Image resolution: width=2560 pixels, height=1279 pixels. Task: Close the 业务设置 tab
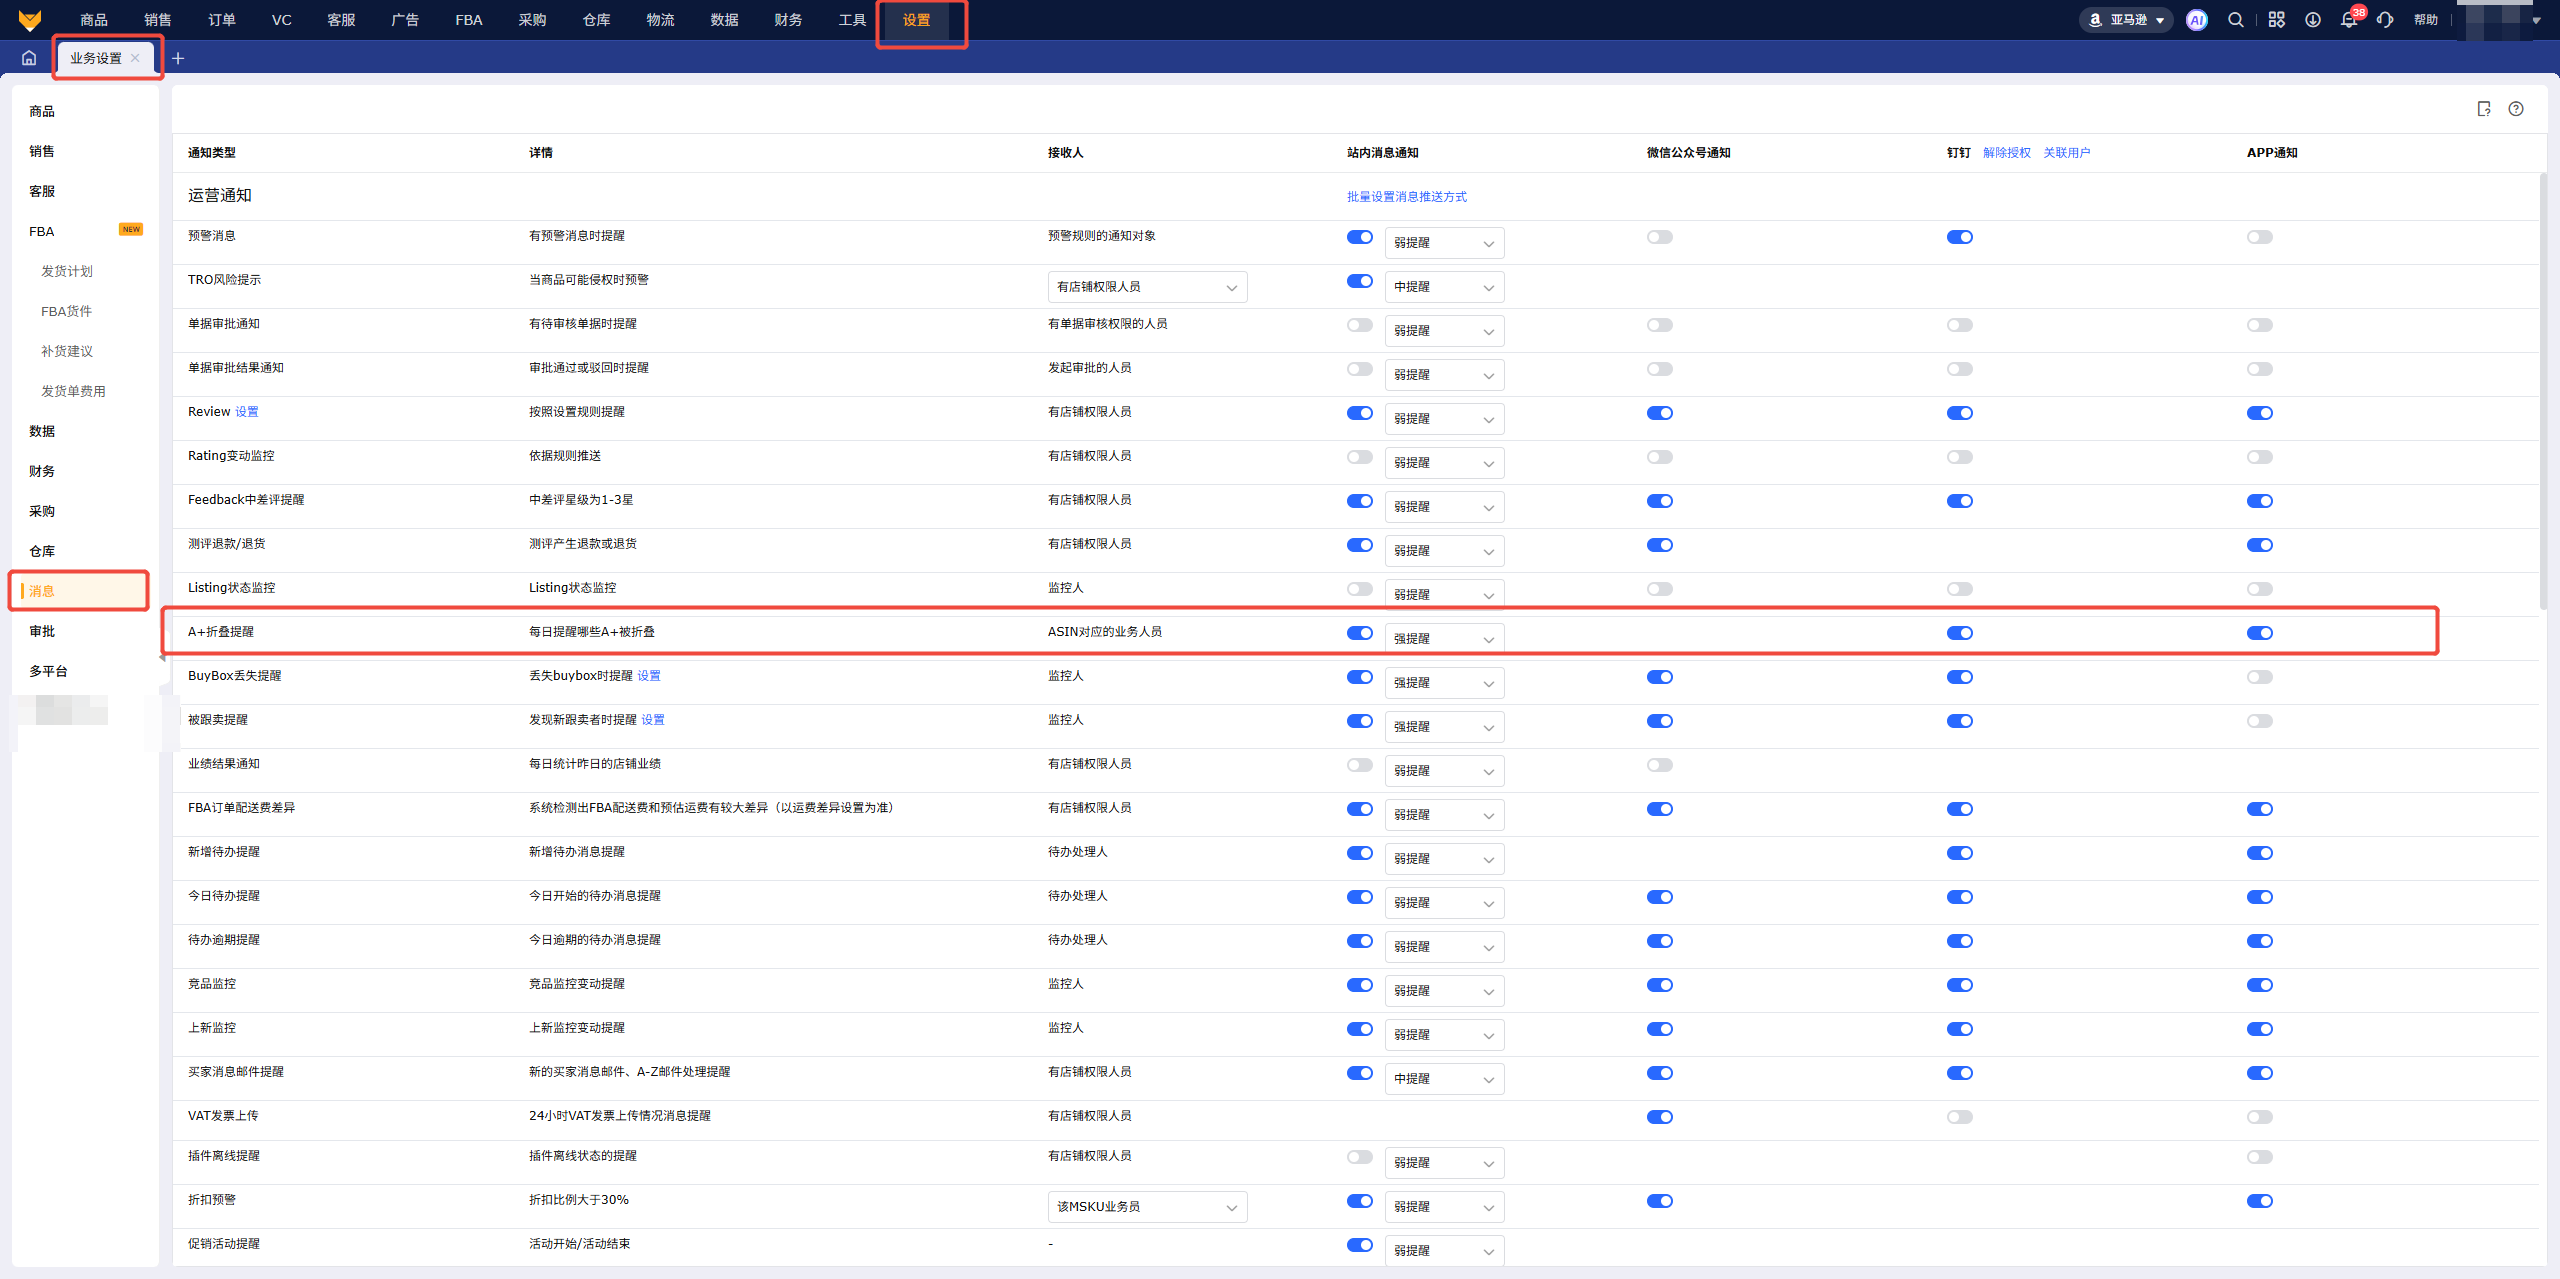coord(135,58)
